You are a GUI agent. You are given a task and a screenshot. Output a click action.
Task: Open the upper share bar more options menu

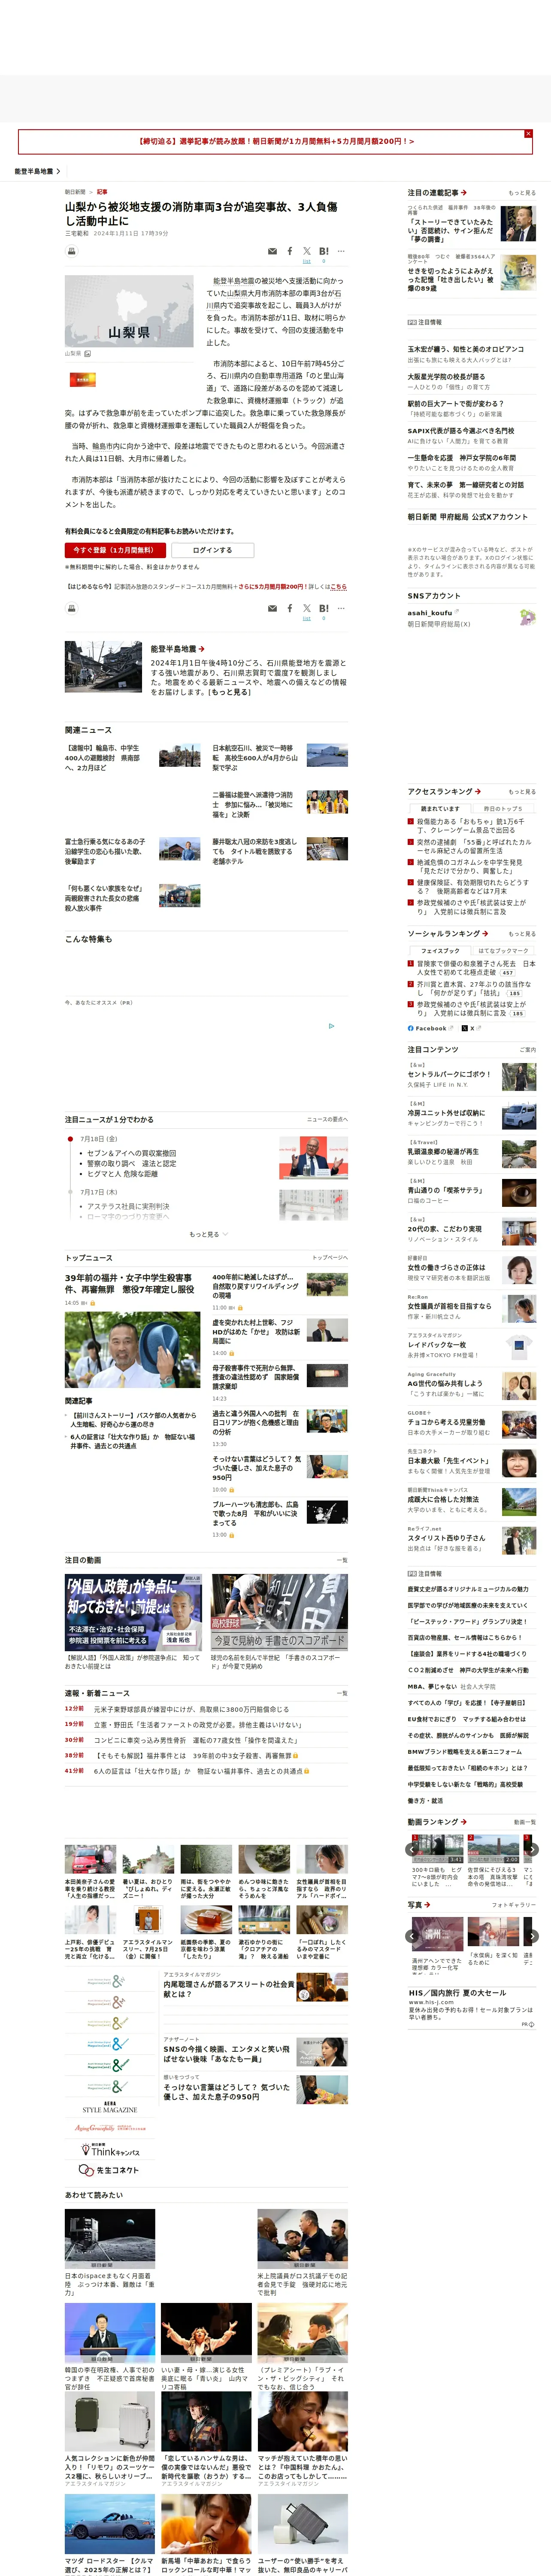coord(341,251)
